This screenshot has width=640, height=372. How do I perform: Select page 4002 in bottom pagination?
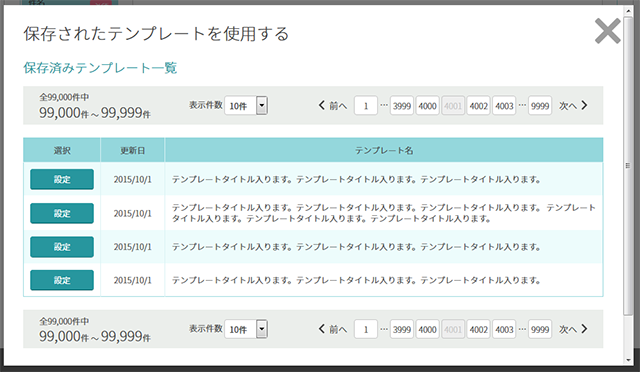click(x=478, y=329)
